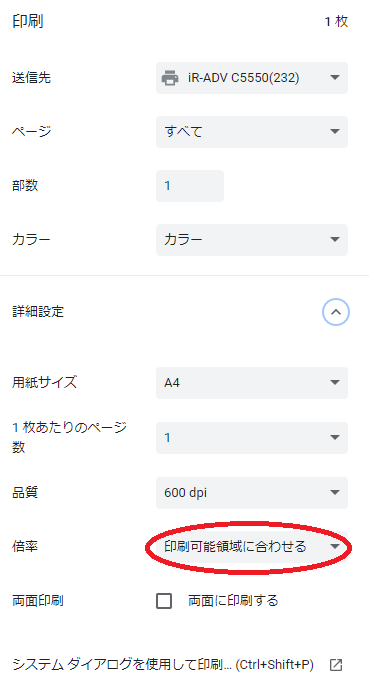Click the 両面に印刷する label text
This screenshot has height=692, width=369.
(x=233, y=601)
